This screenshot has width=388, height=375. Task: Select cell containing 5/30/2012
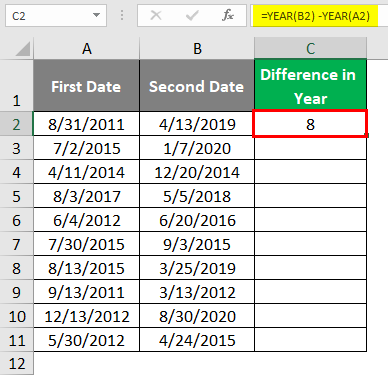point(87,340)
